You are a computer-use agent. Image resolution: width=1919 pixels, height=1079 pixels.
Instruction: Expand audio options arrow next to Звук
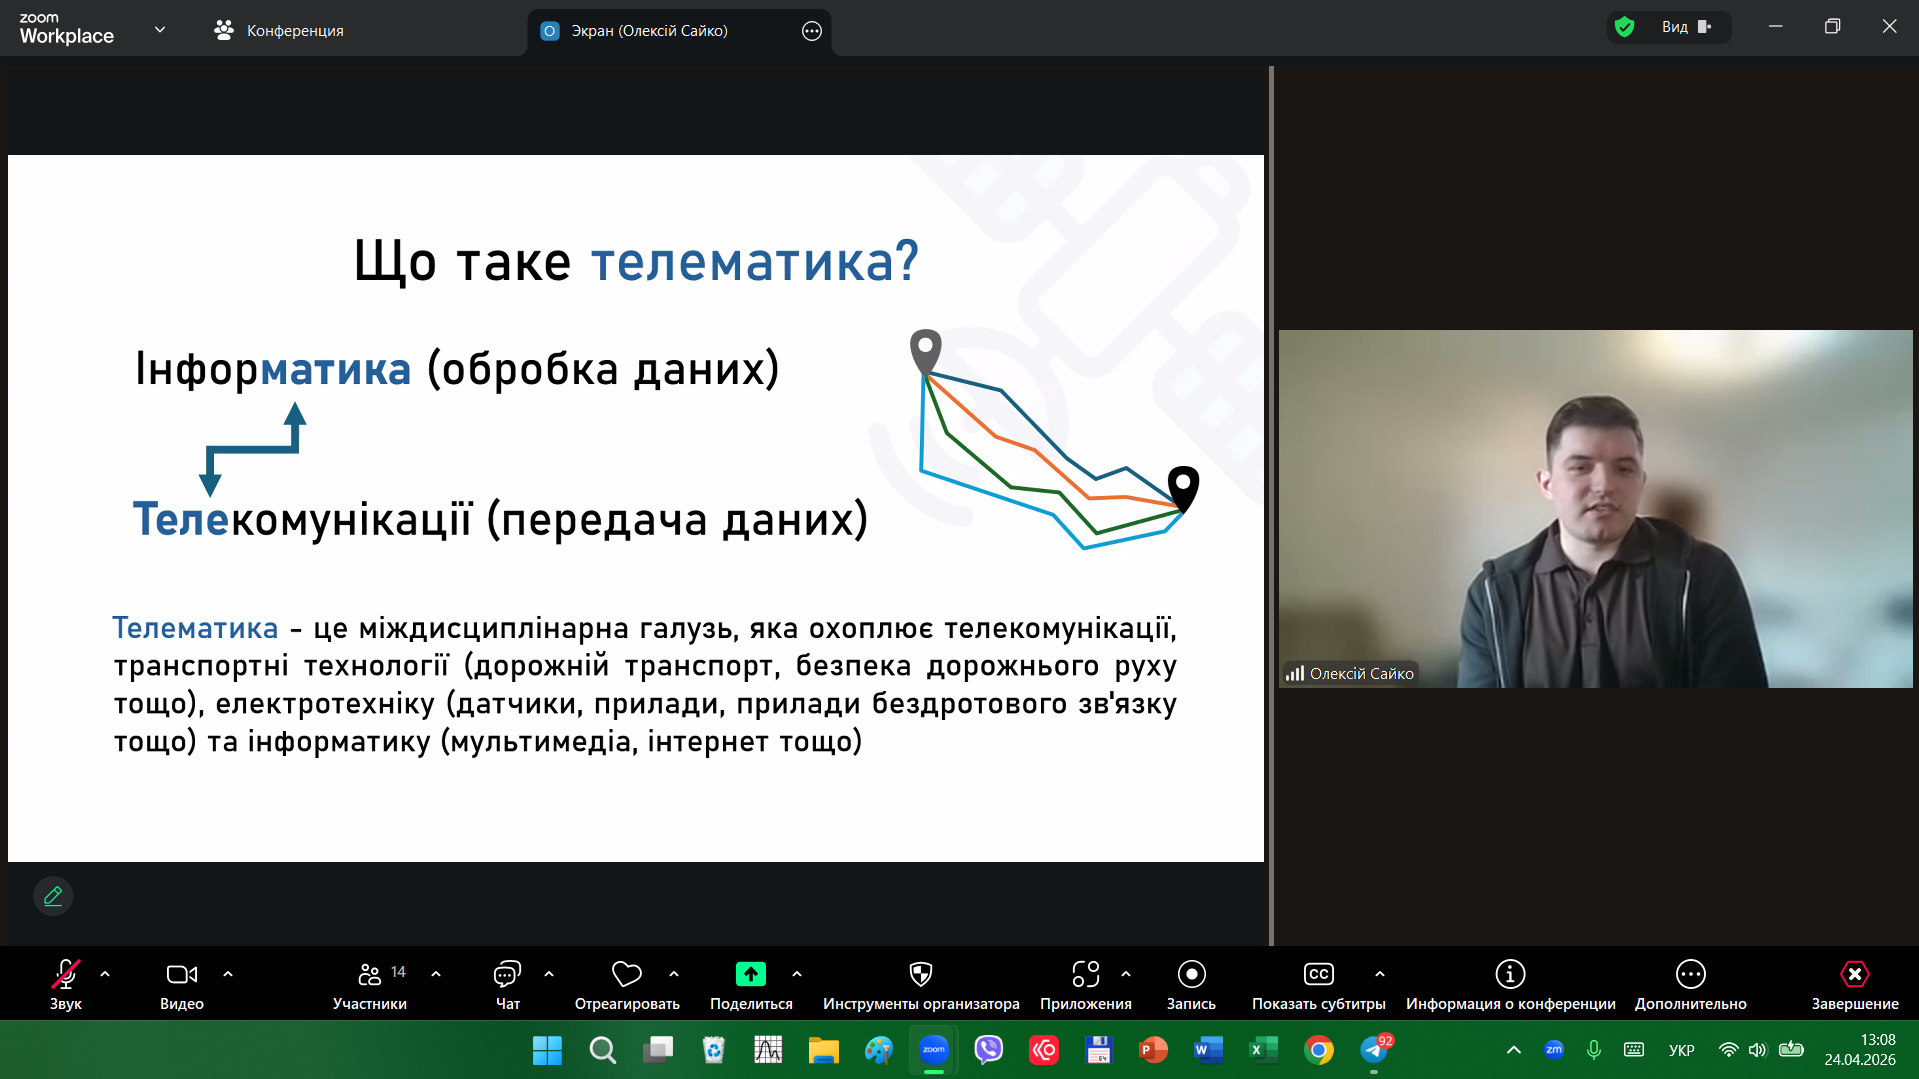[105, 974]
